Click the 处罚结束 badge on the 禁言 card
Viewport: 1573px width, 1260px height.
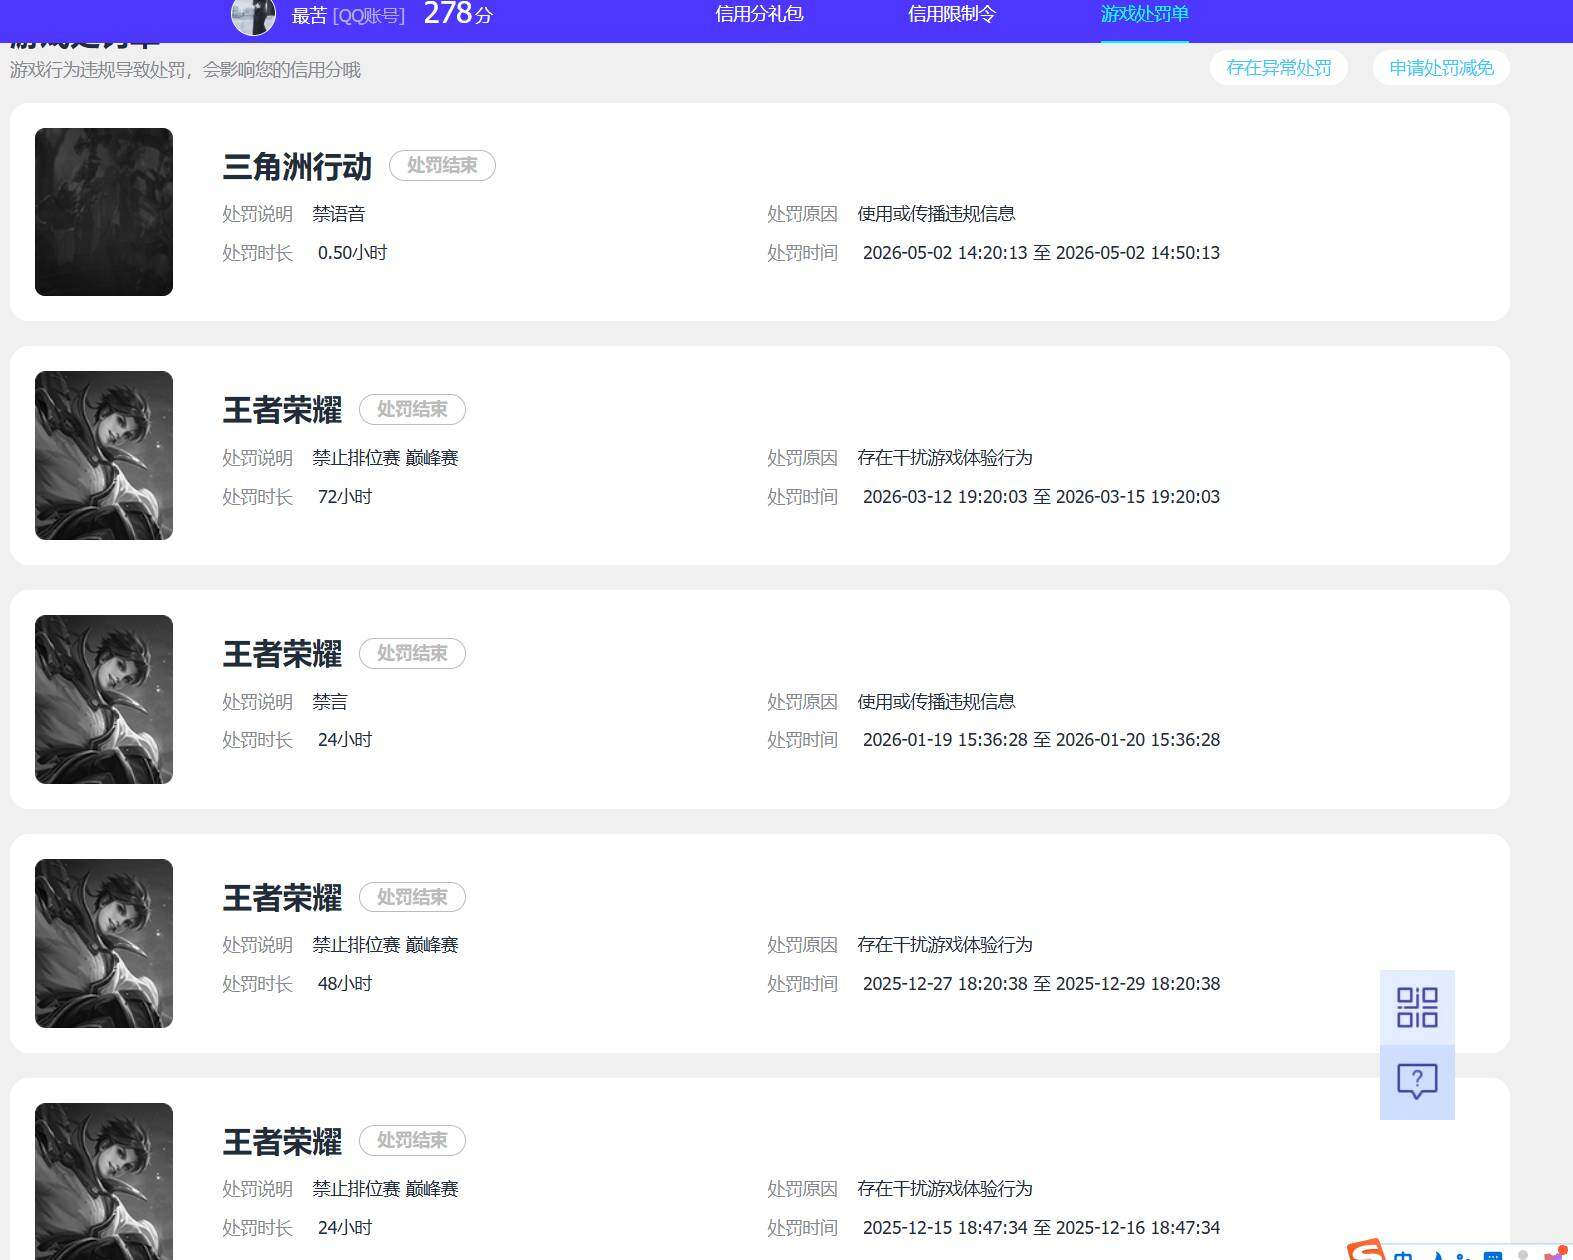point(412,653)
